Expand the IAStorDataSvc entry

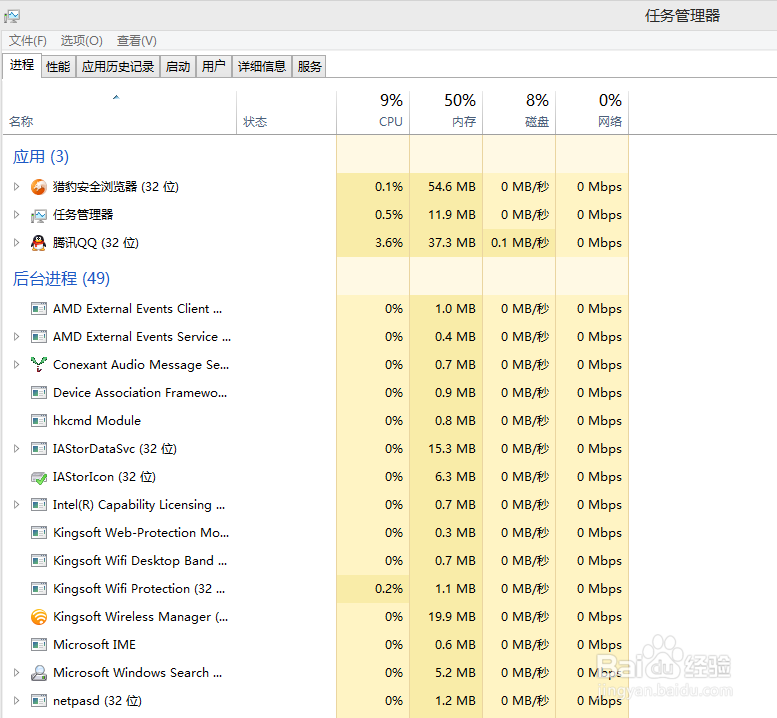tap(16, 449)
